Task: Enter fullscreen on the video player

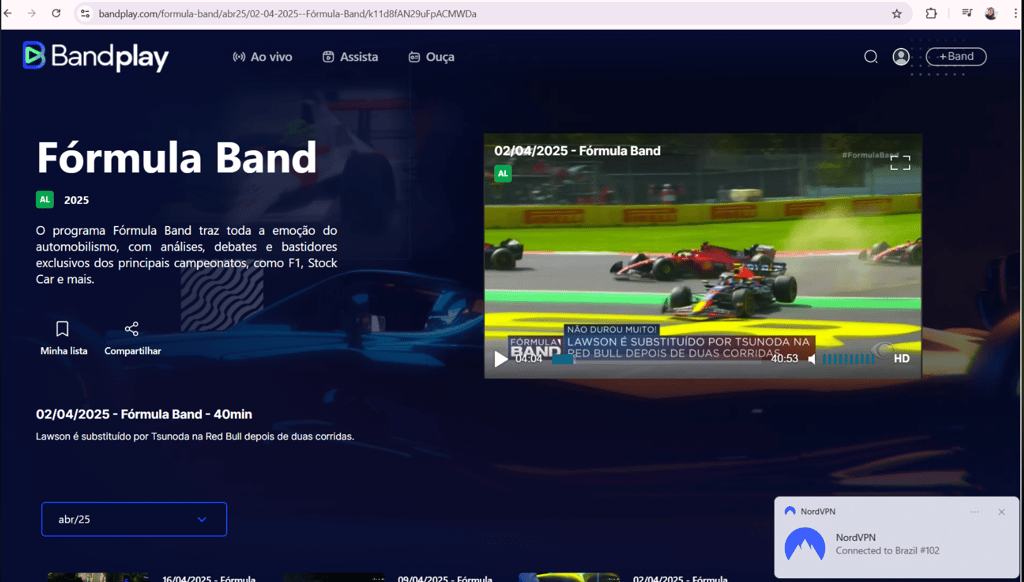Action: coord(900,163)
